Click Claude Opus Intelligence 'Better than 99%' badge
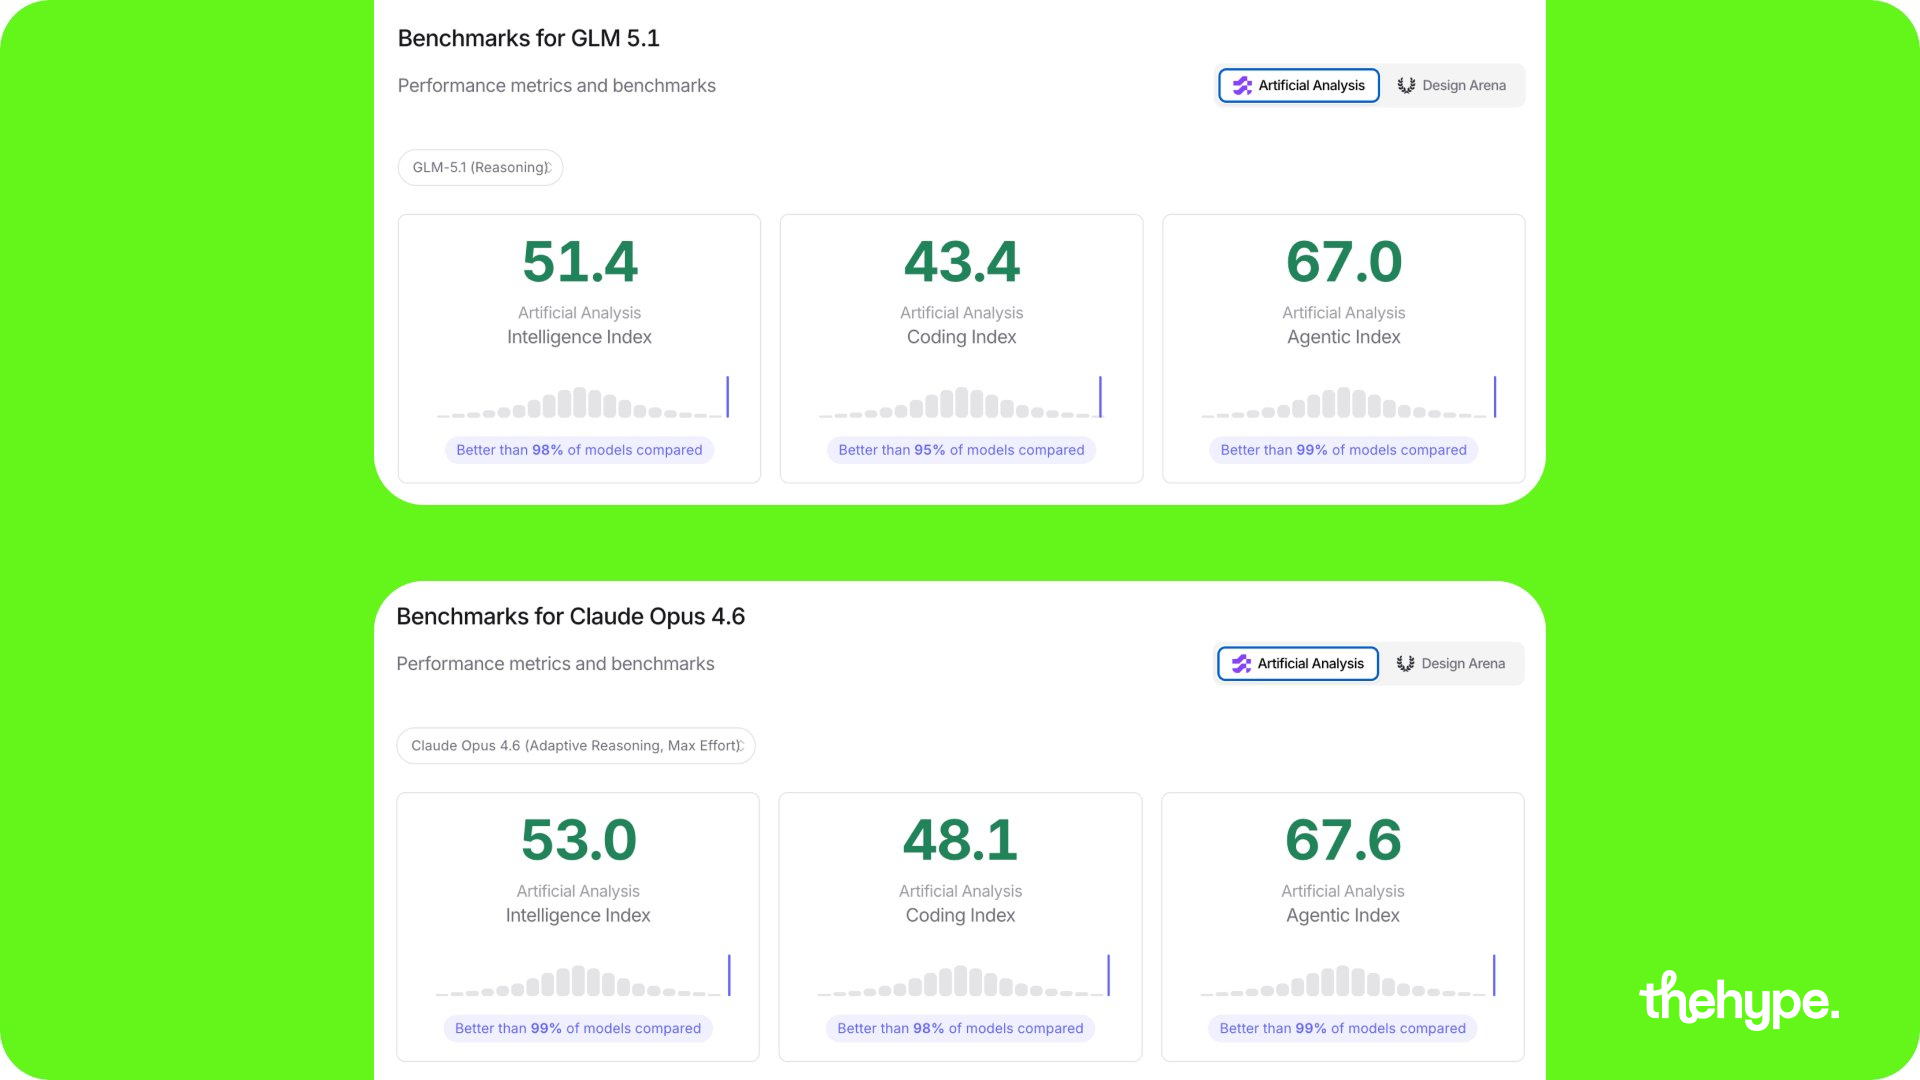Screen dimensions: 1920x1080 click(578, 1028)
